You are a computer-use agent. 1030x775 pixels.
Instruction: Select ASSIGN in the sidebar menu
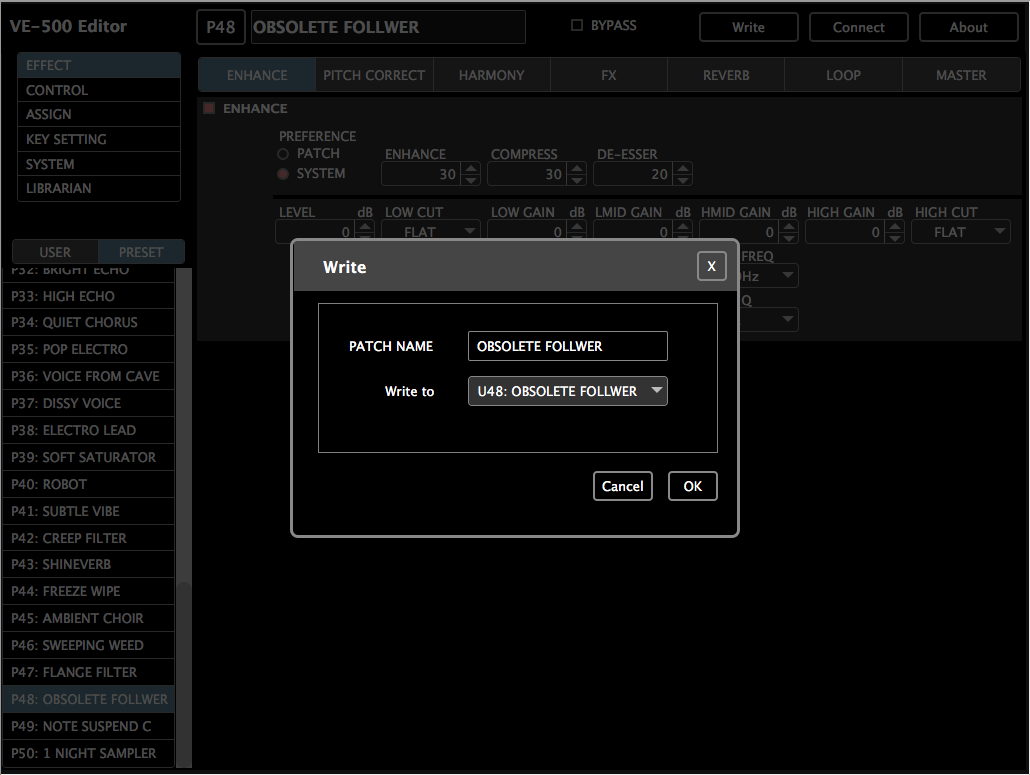[x=99, y=114]
